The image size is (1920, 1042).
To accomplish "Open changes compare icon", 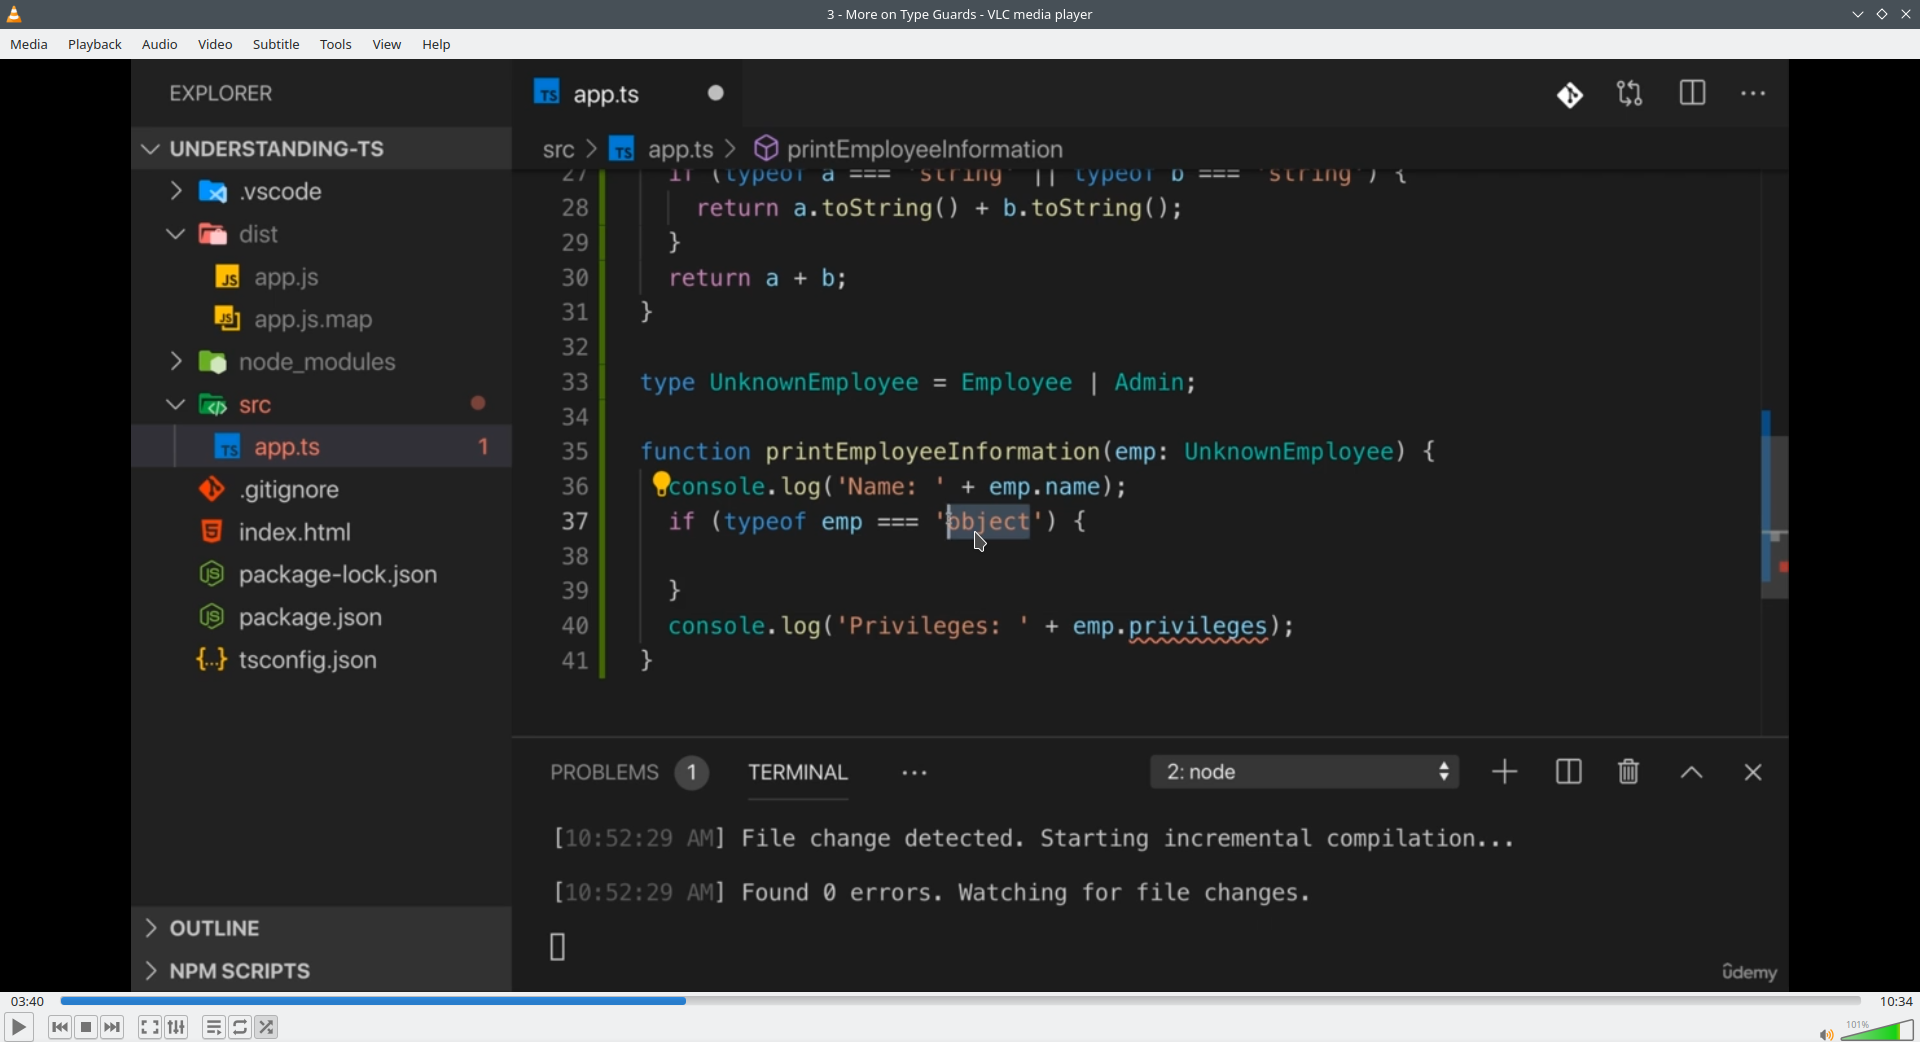I will (1631, 94).
